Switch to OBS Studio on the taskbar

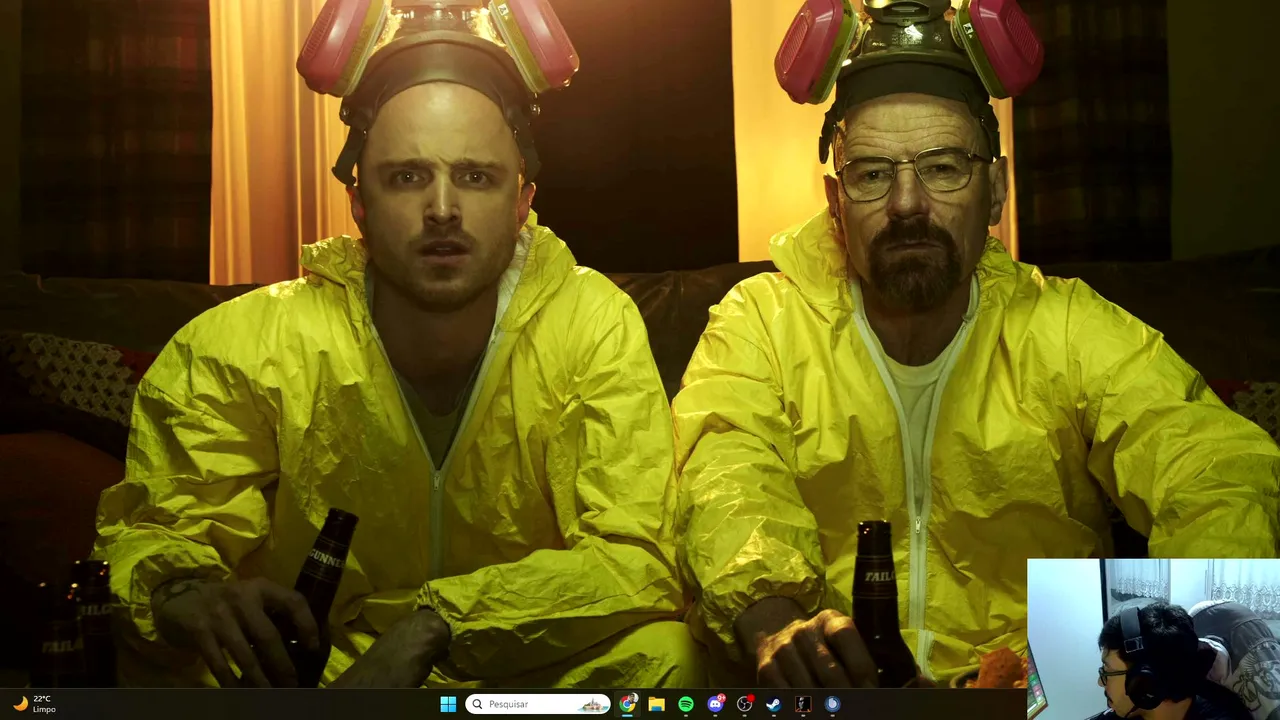tap(744, 704)
